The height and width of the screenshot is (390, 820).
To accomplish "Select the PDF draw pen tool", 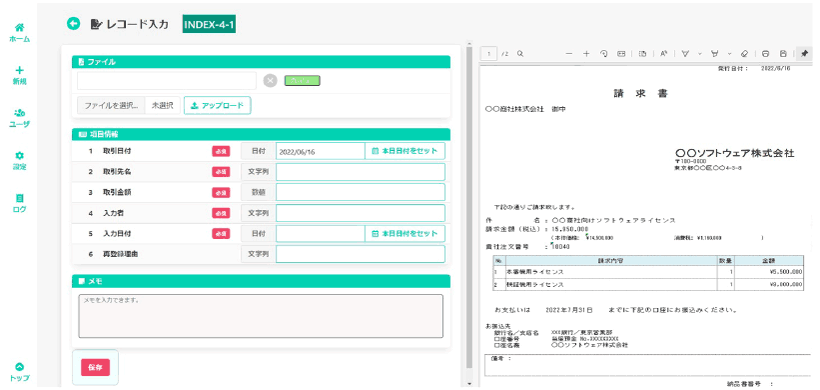I will pyautogui.click(x=685, y=53).
